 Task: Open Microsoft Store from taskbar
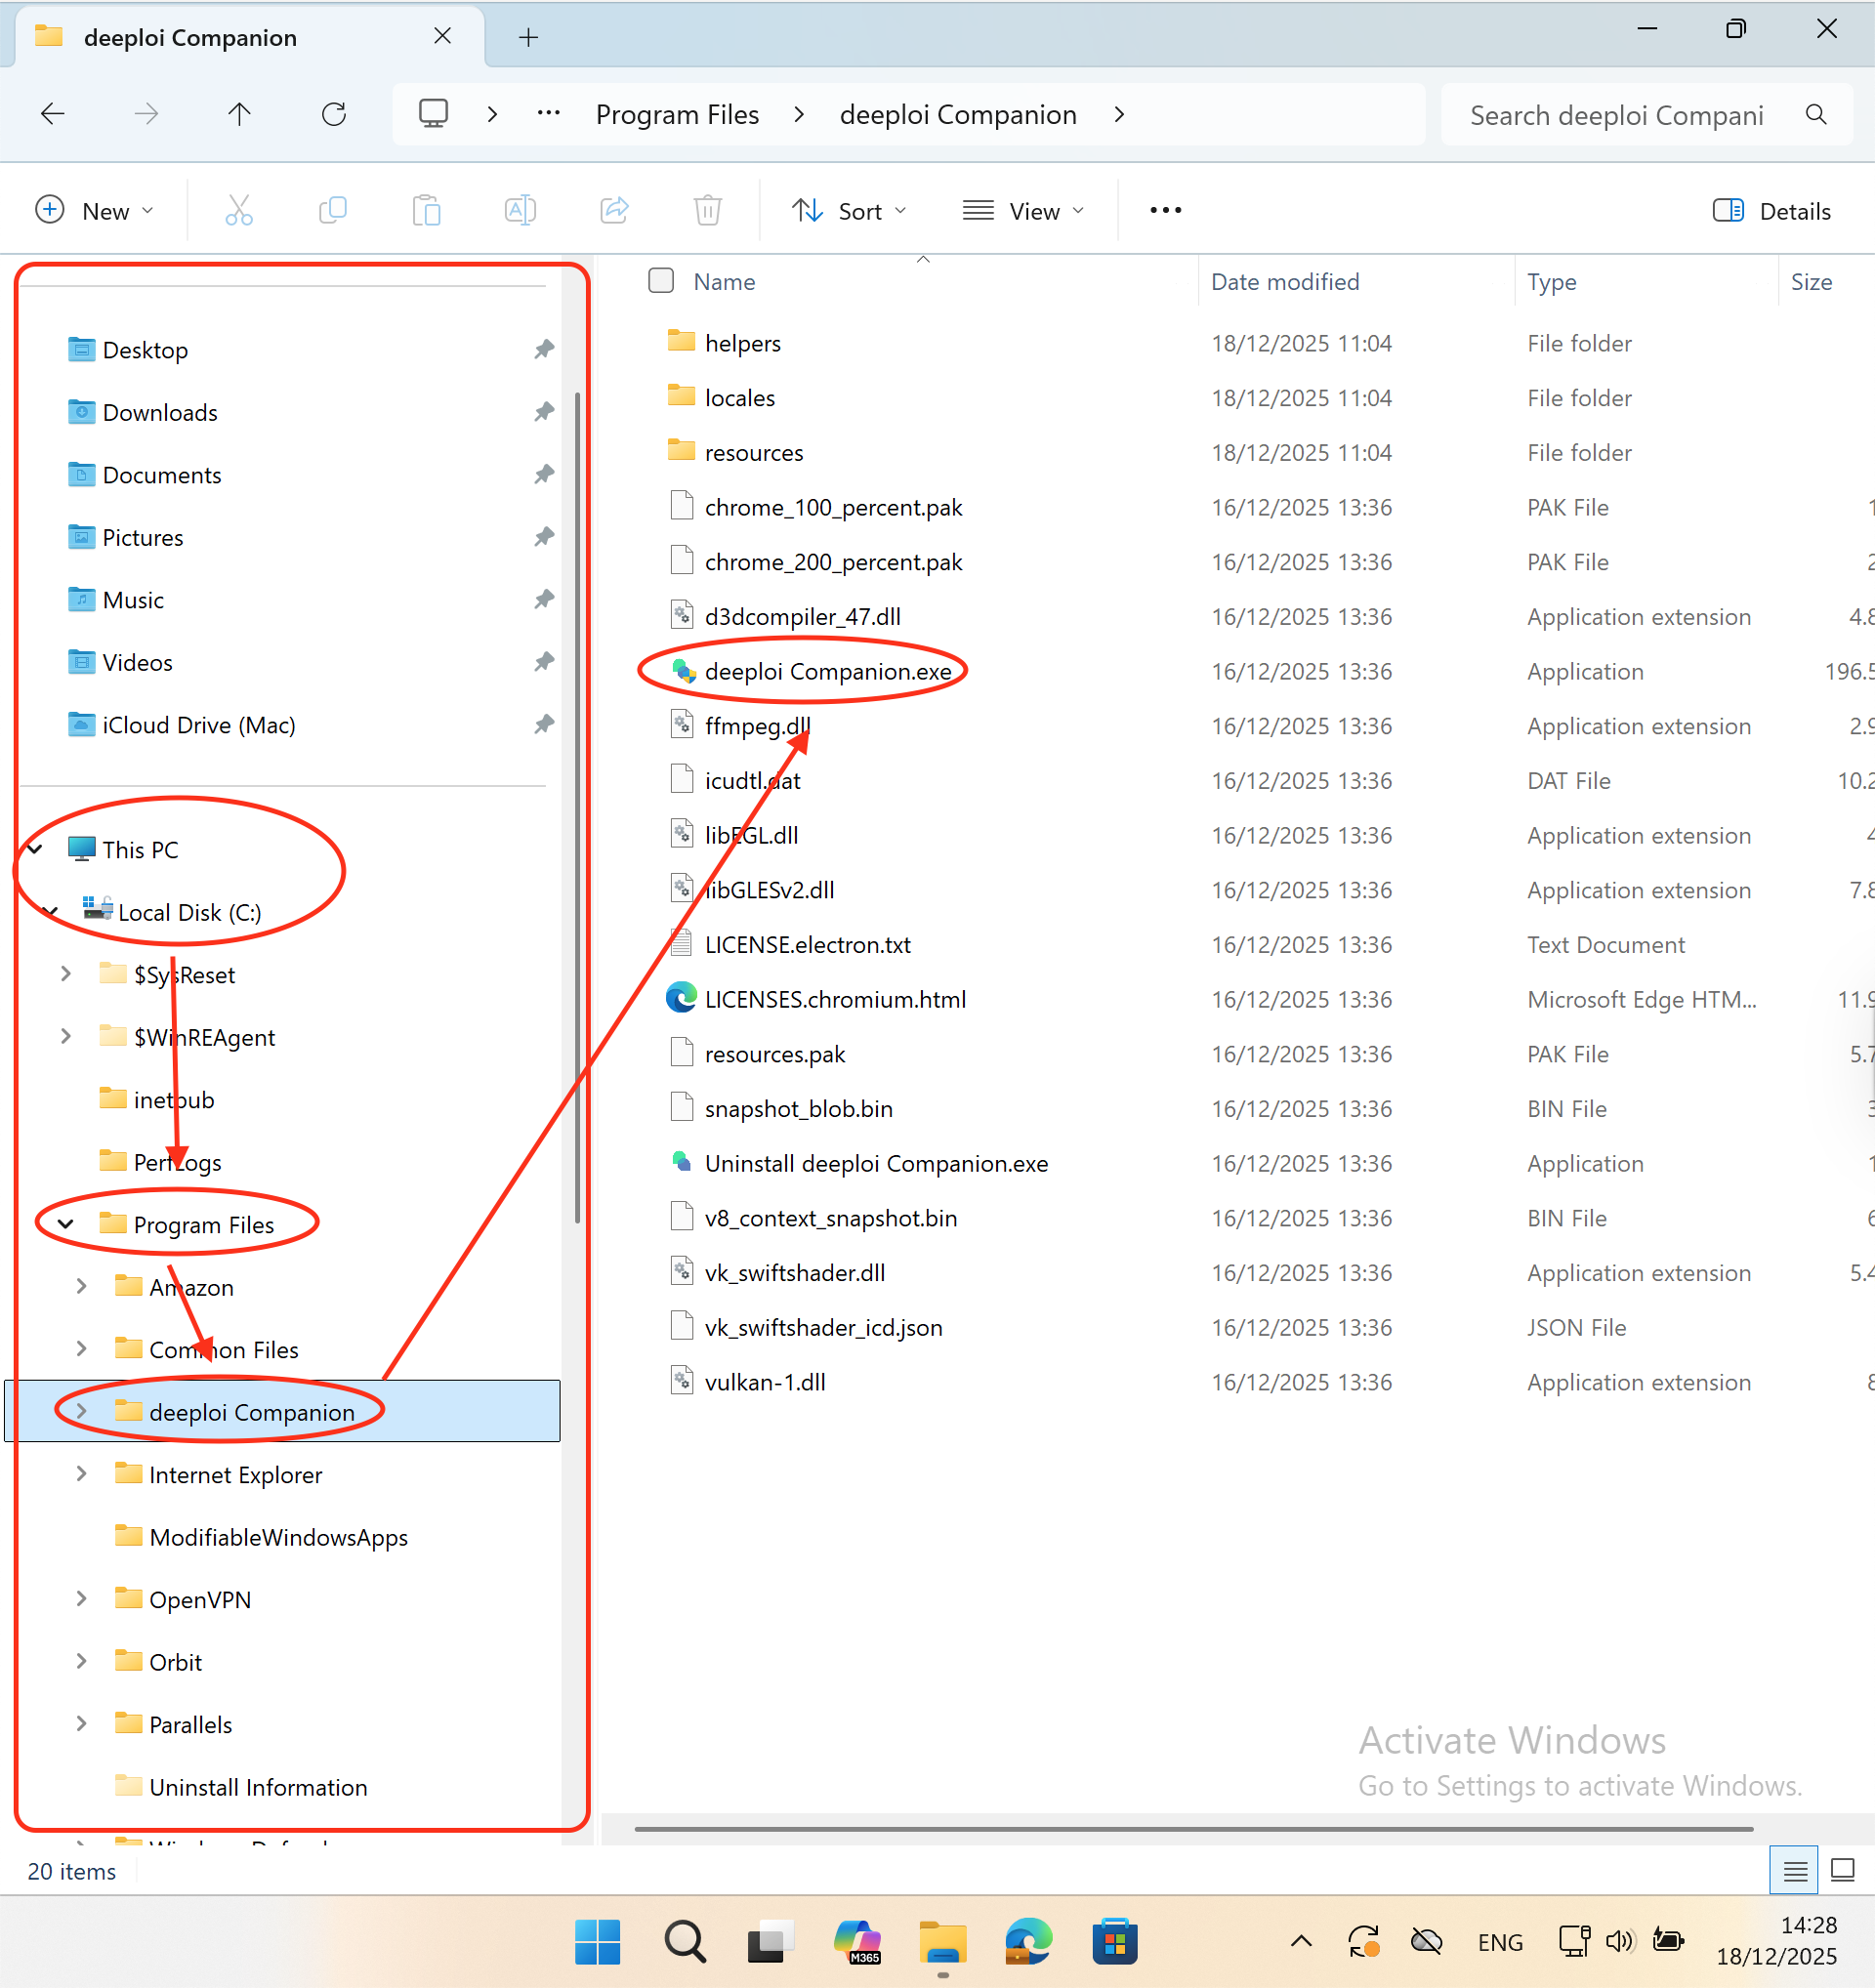[x=1115, y=1941]
